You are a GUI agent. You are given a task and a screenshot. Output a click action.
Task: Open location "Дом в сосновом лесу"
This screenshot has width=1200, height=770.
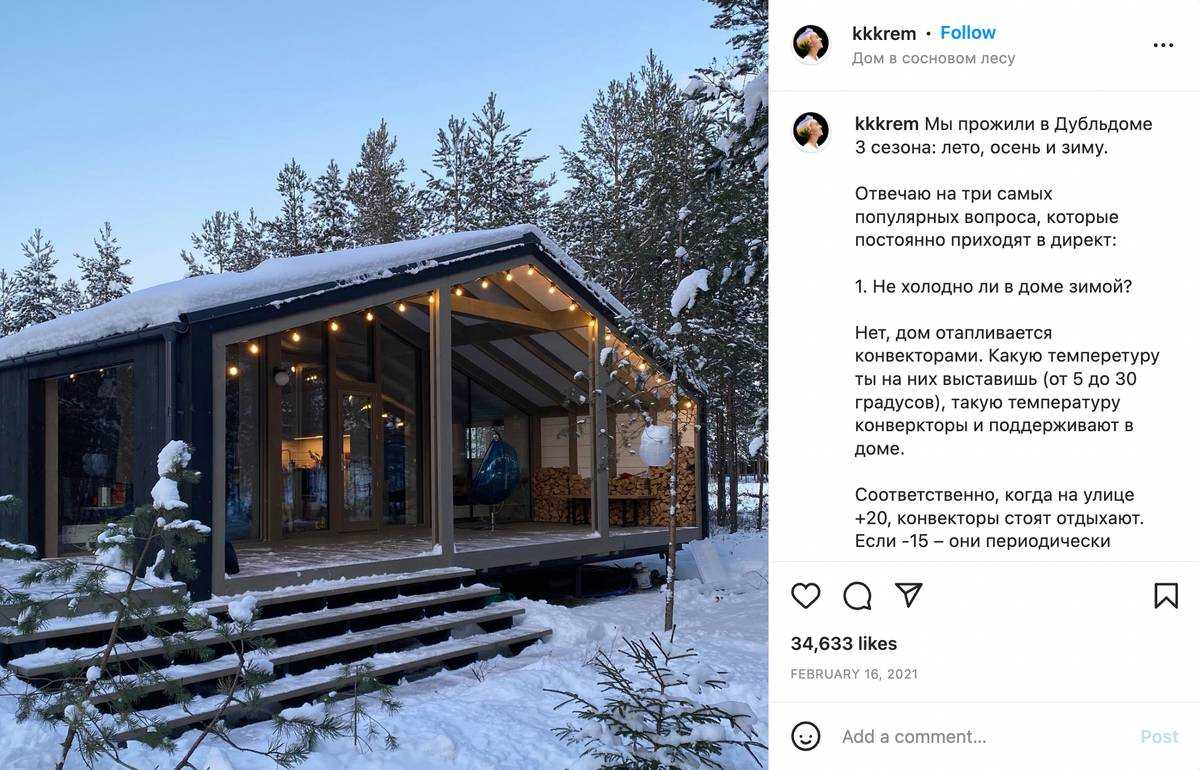pos(933,59)
